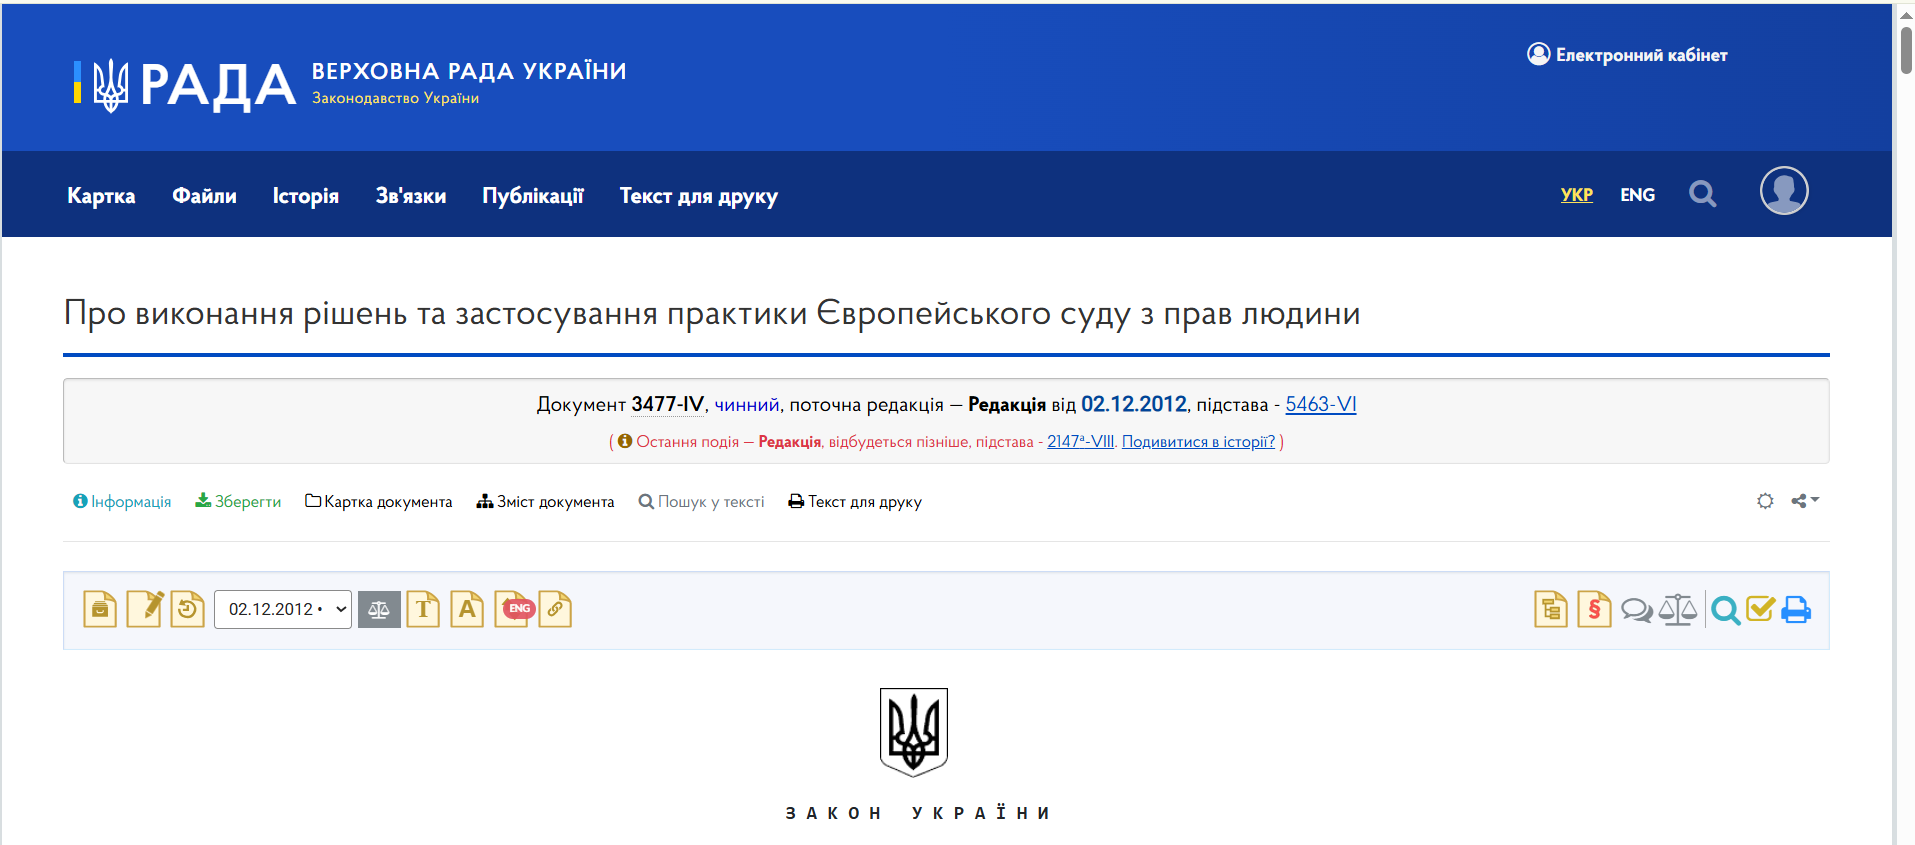Click Текст для друку below document info
The width and height of the screenshot is (1915, 845).
coord(855,501)
